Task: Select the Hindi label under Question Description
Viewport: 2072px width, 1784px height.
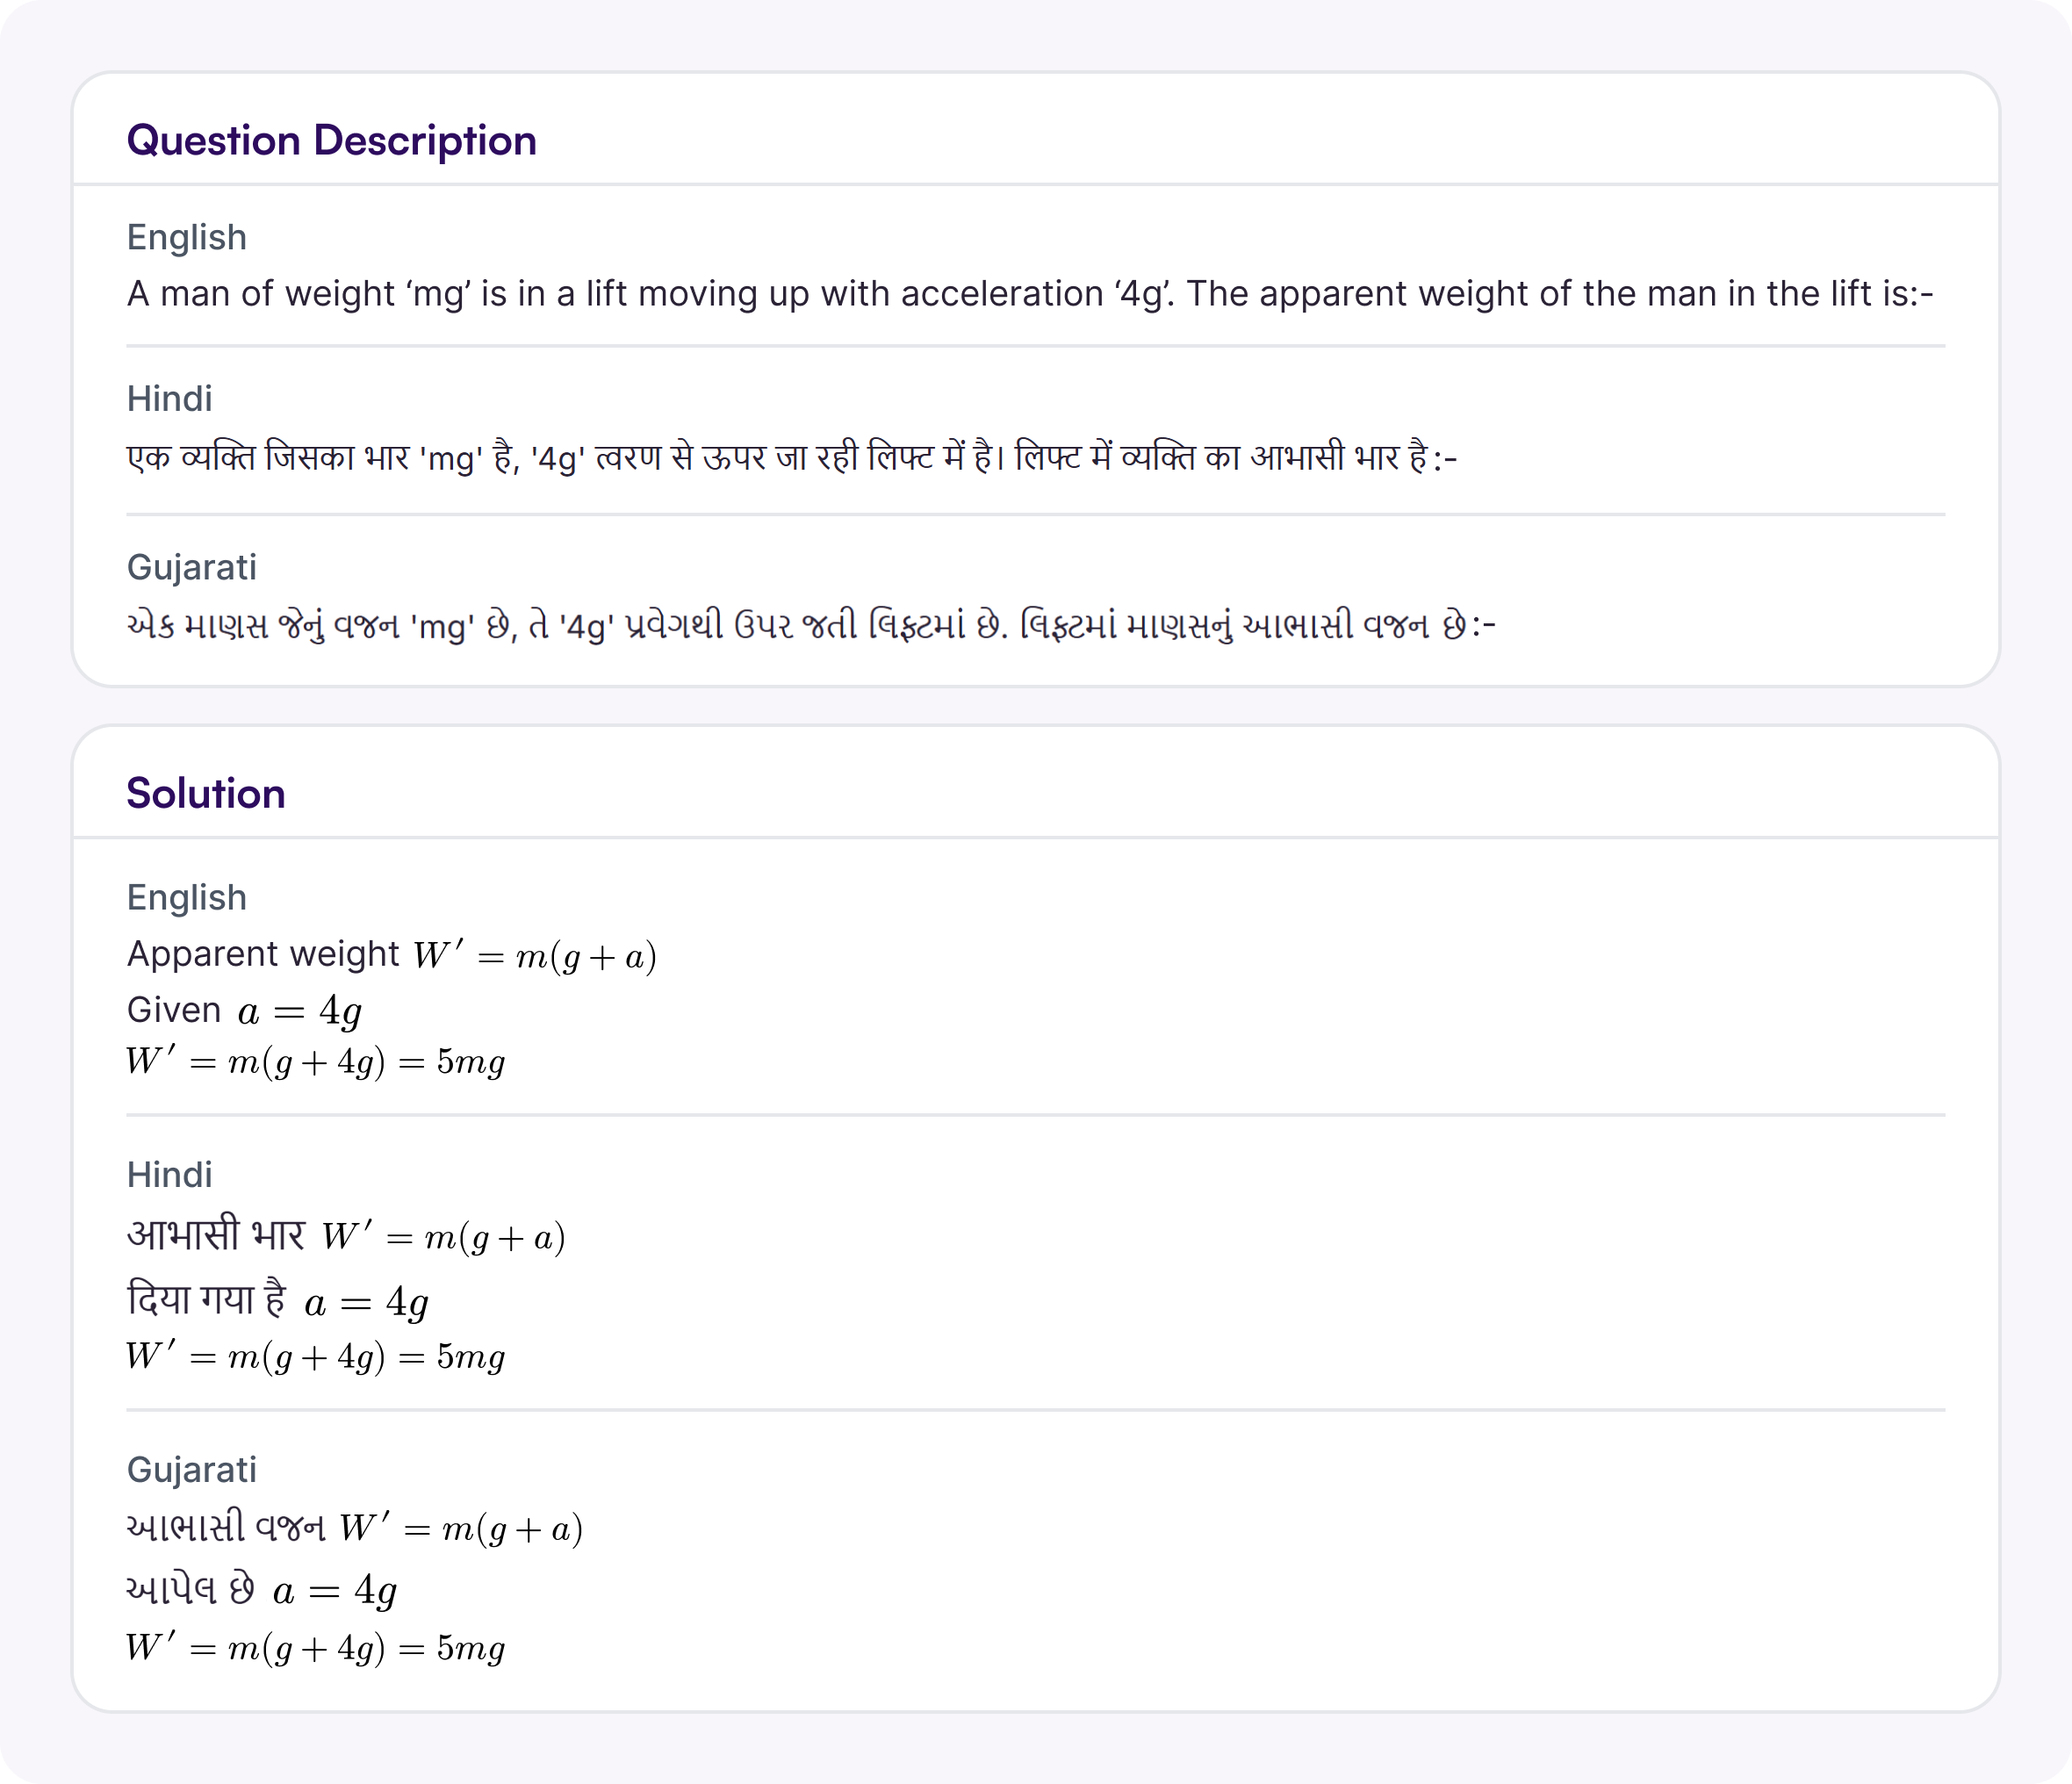Action: 170,399
